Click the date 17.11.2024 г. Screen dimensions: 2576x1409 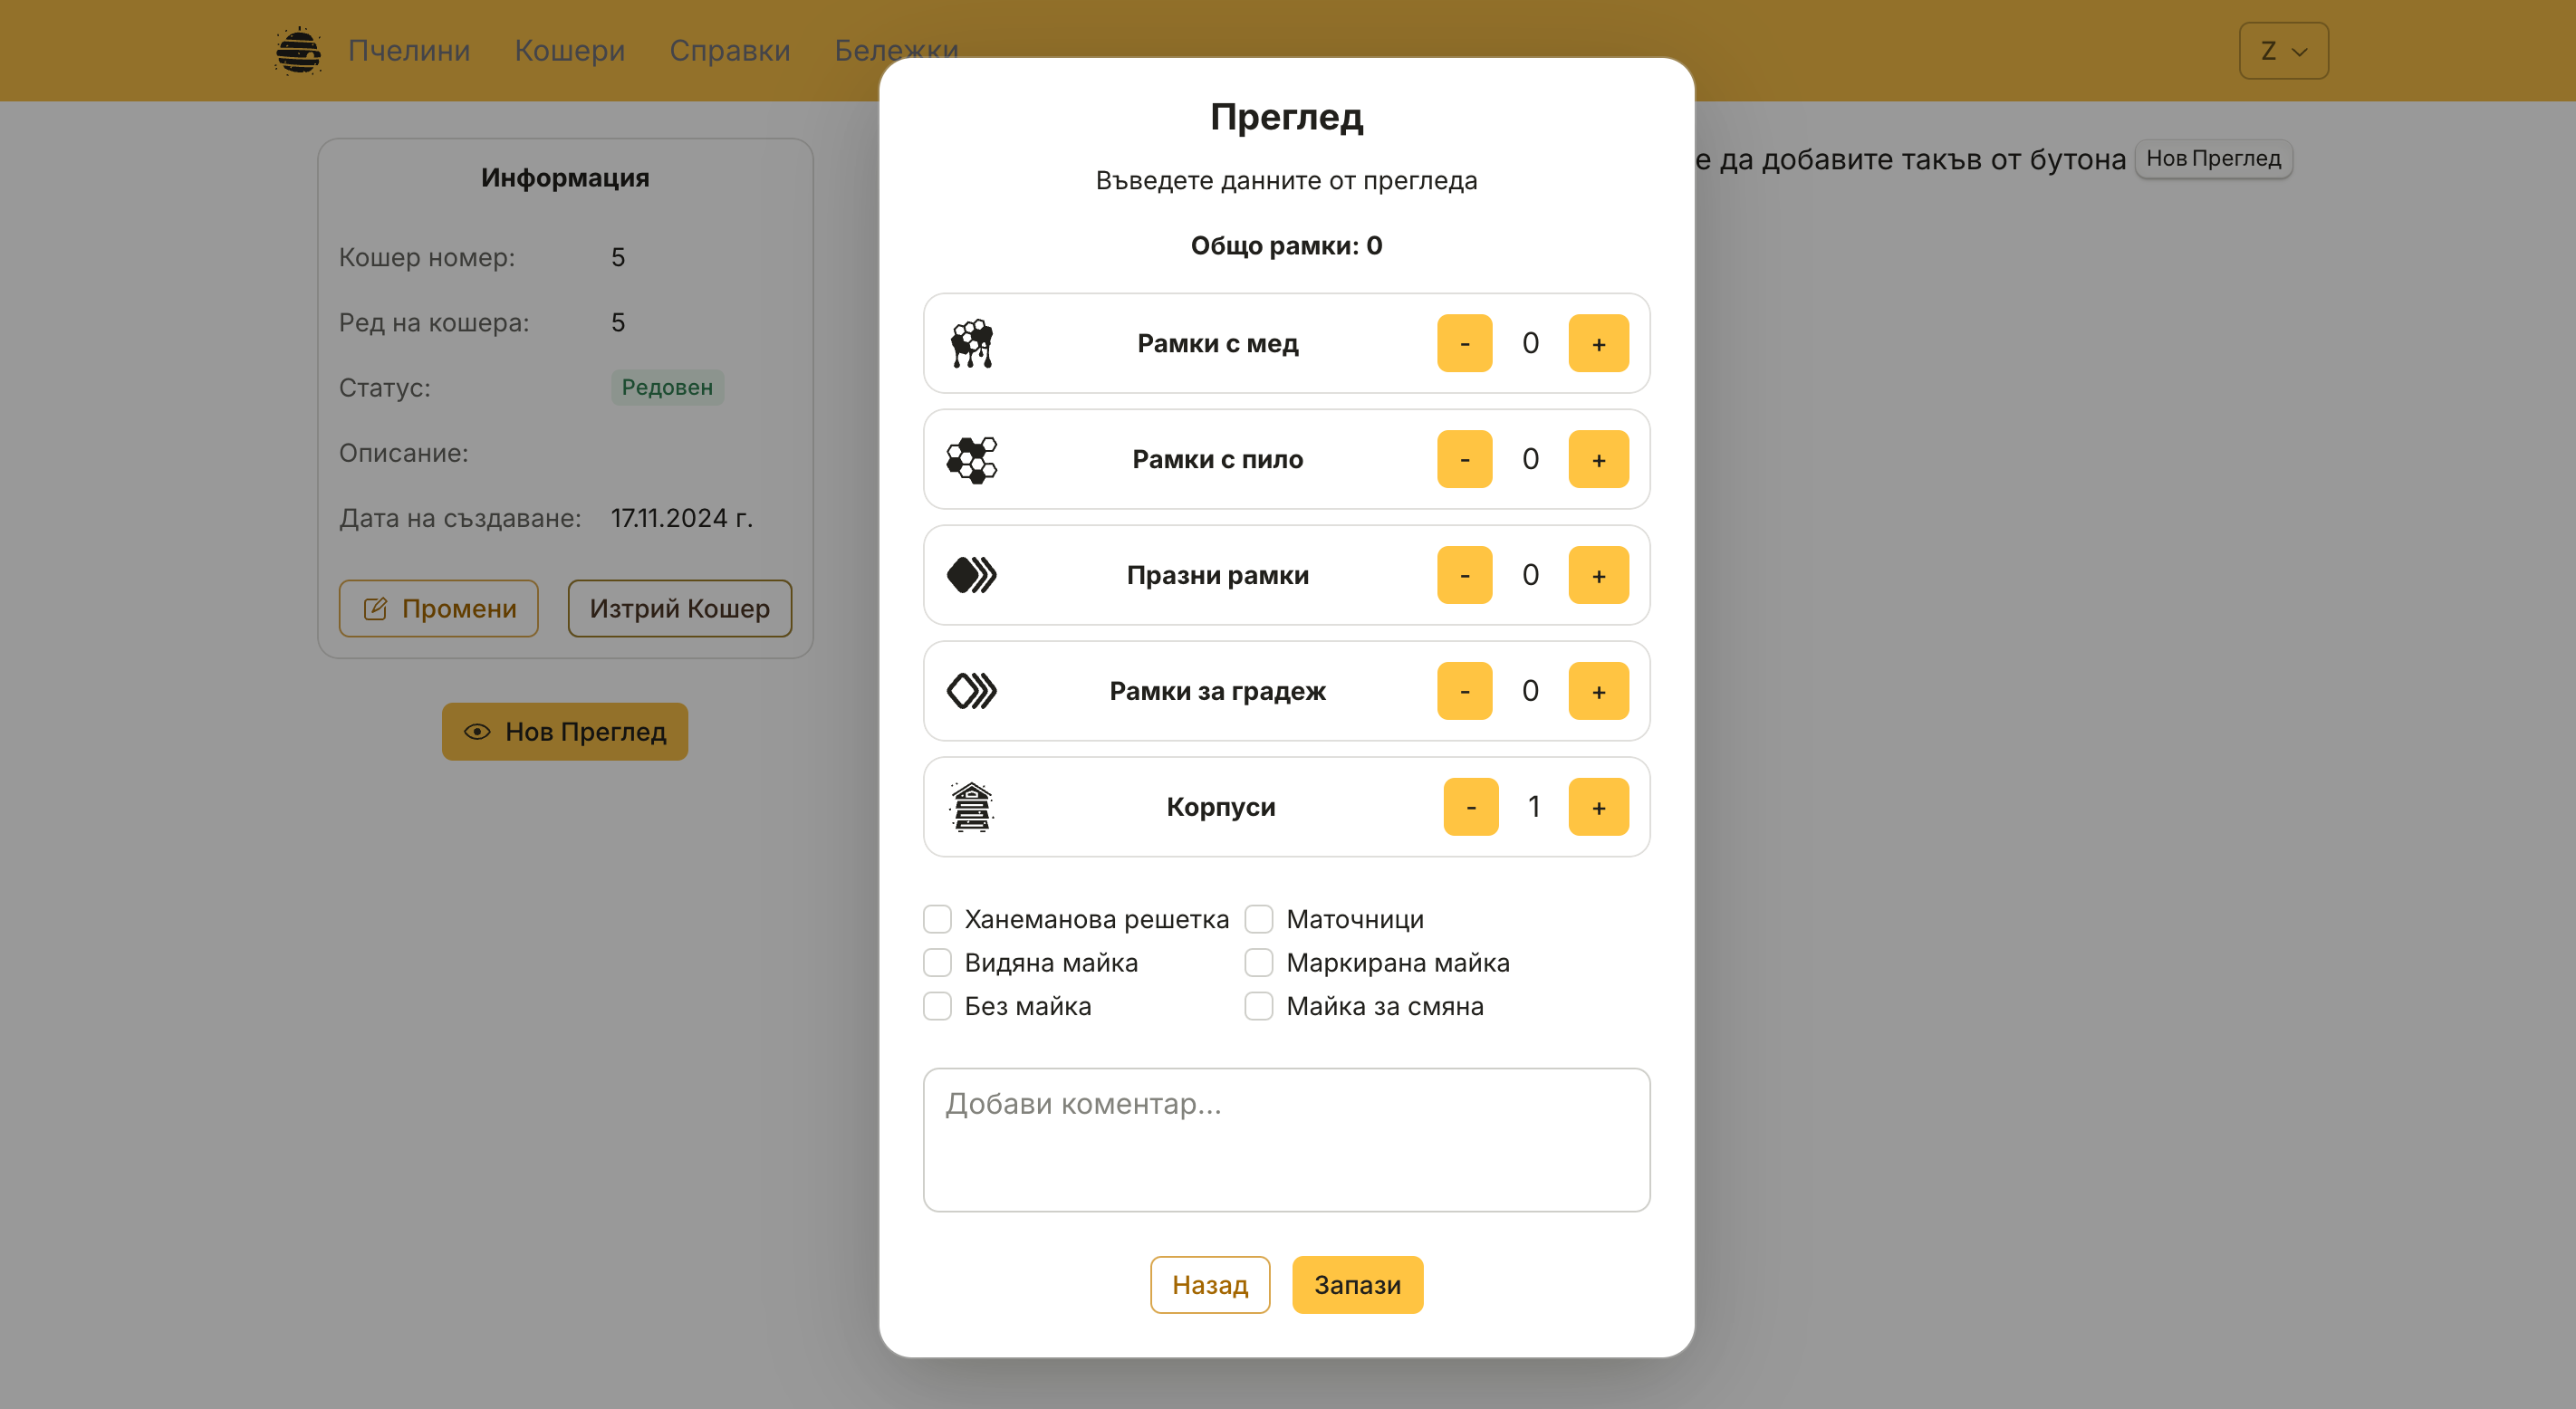click(682, 518)
